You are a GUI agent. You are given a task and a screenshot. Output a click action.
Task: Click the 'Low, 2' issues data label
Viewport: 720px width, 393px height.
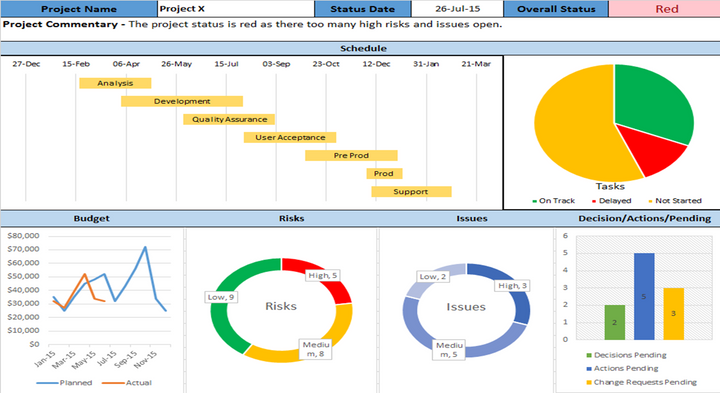433,276
